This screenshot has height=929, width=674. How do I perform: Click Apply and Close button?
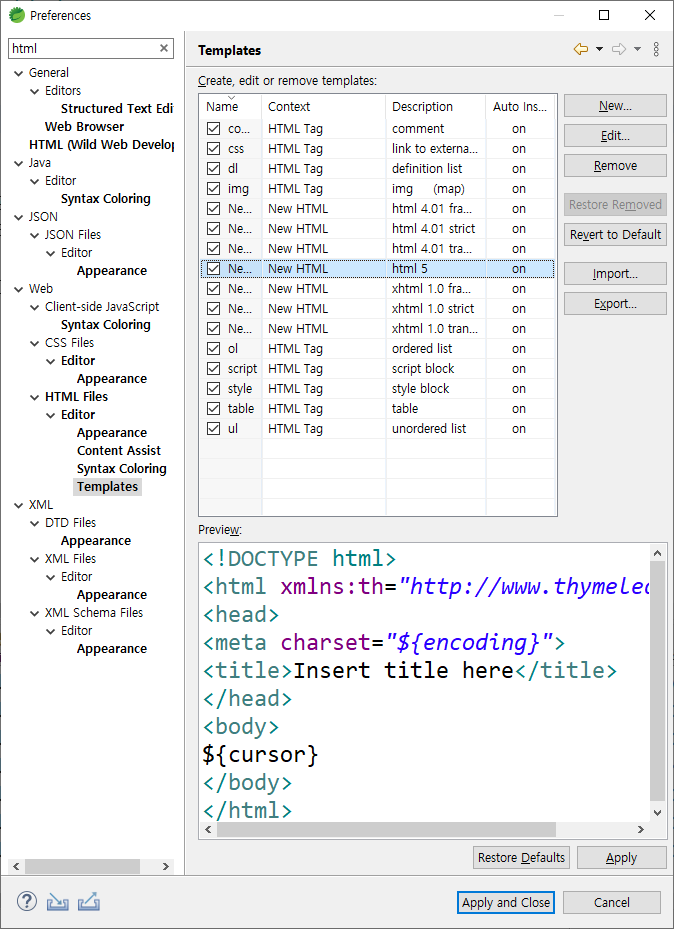[506, 902]
